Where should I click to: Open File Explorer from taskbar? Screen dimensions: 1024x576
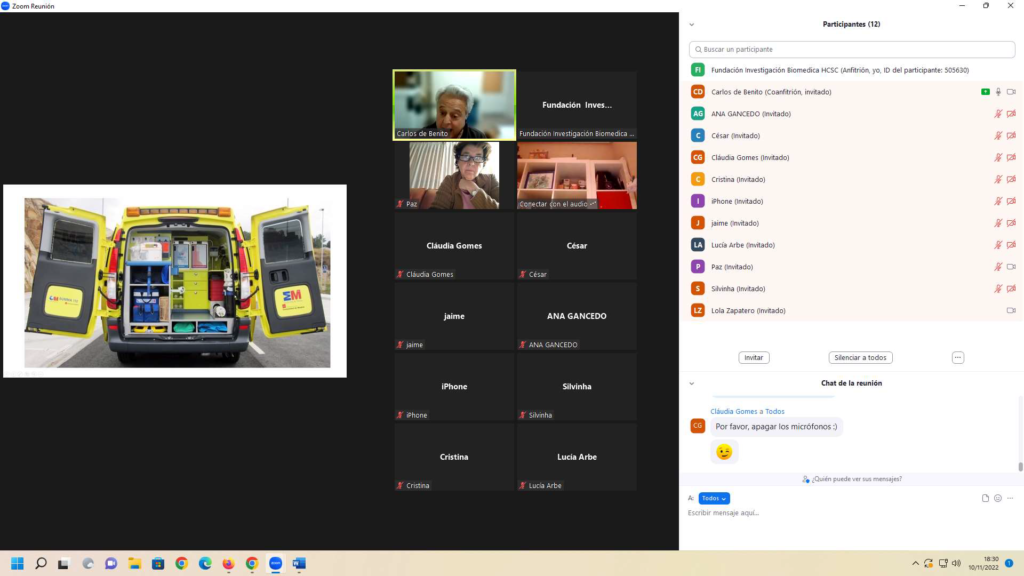coord(135,563)
